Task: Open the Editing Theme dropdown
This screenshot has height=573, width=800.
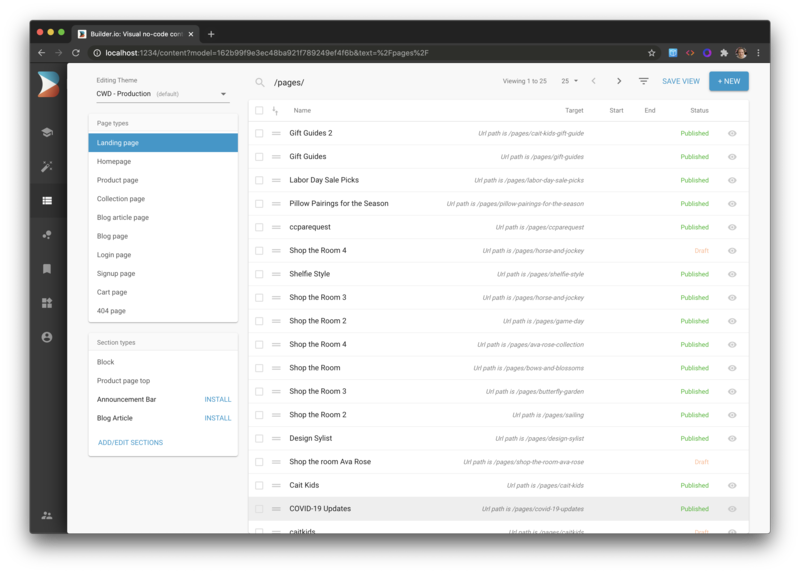Action: (163, 94)
